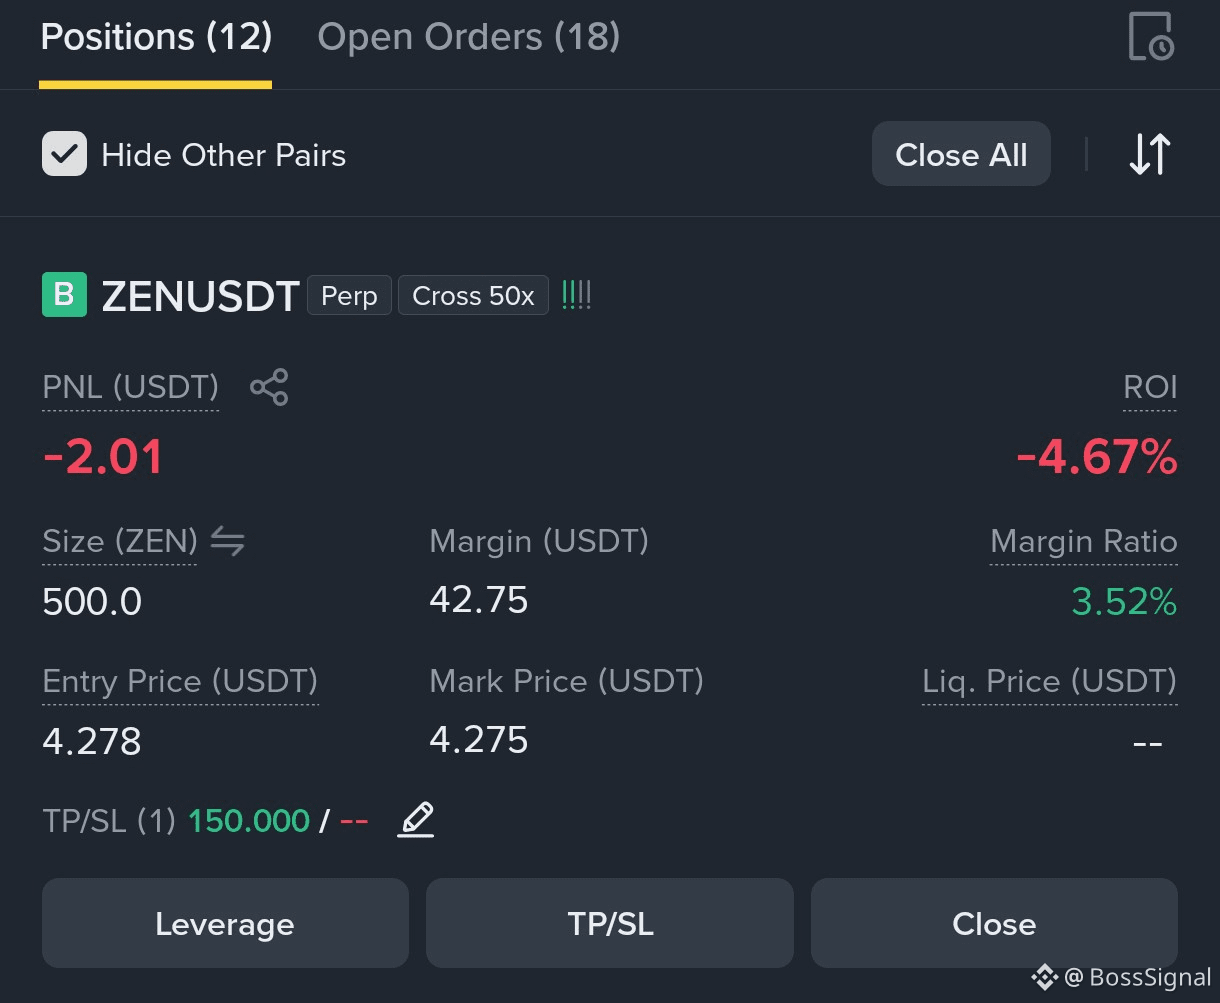Screen dimensions: 1220x1003
Task: Share PNL using the share icon
Action: coord(269,387)
